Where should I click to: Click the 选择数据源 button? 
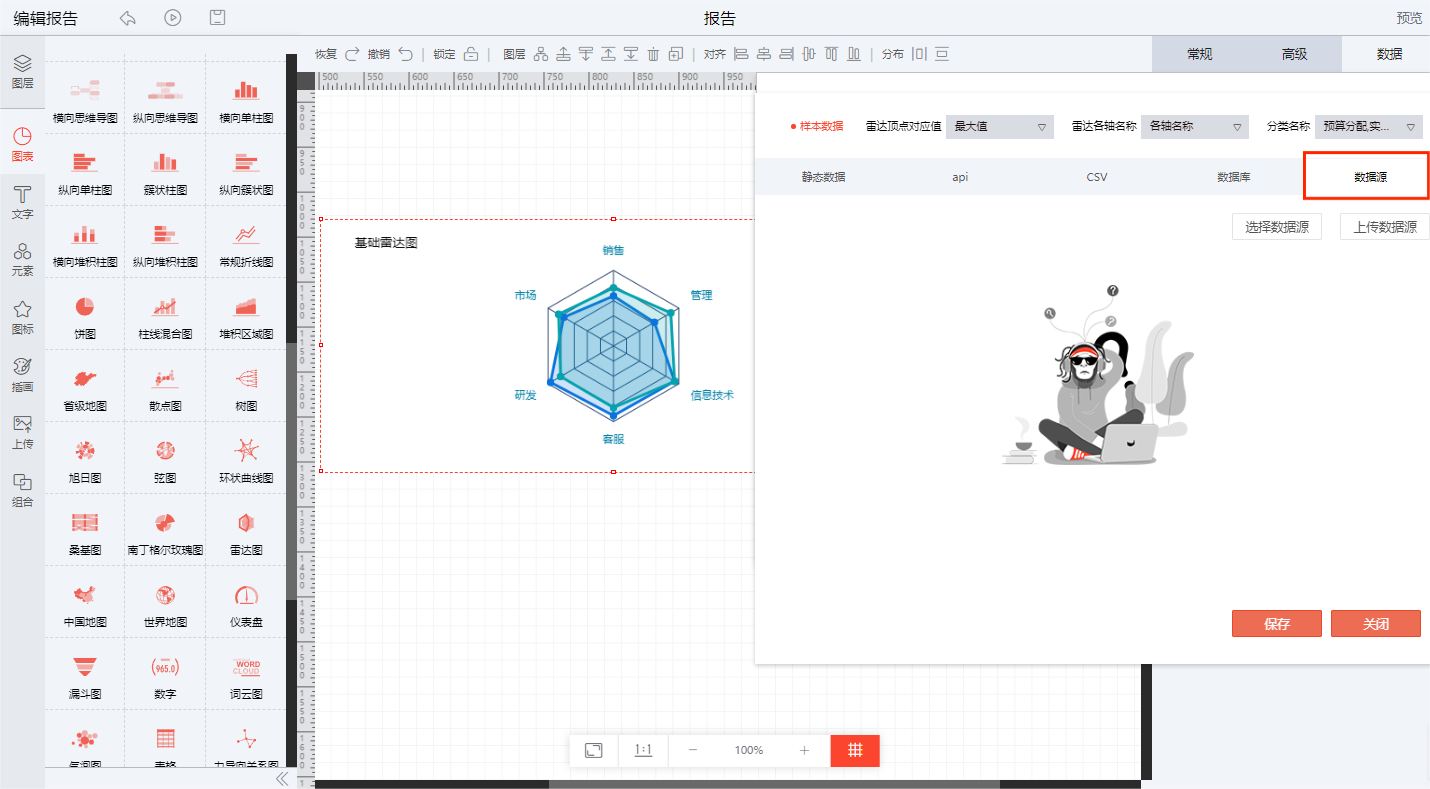coord(1277,227)
